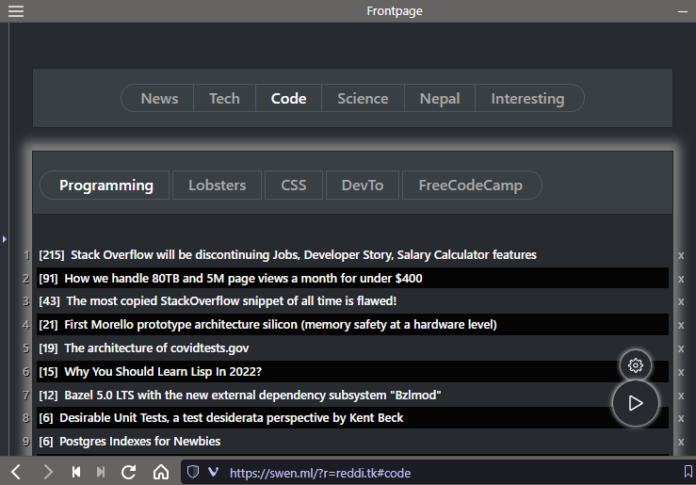Open the Nepal tab
The width and height of the screenshot is (696, 485).
pyautogui.click(x=440, y=99)
